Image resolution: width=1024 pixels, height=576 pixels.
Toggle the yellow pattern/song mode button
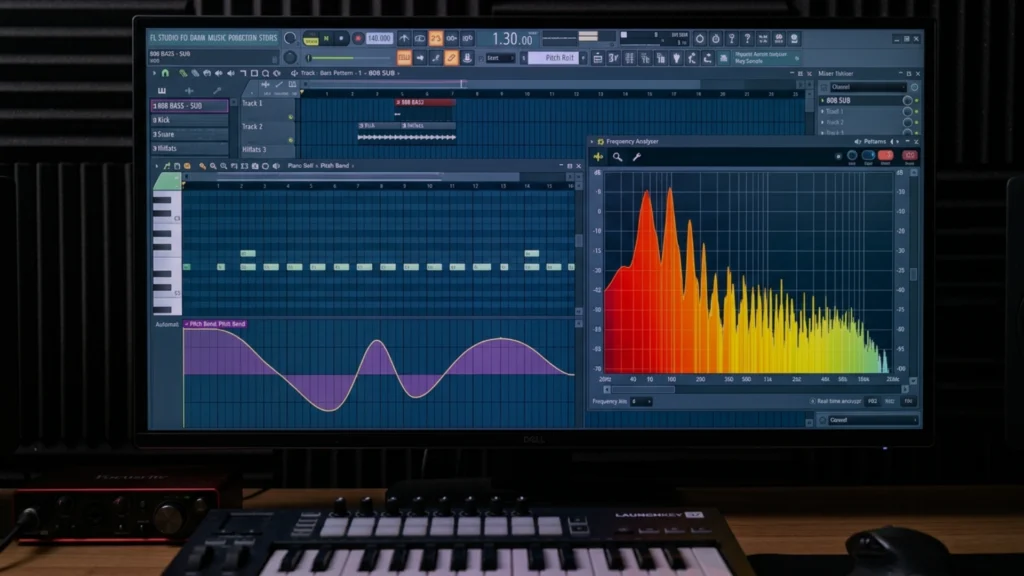[x=311, y=39]
